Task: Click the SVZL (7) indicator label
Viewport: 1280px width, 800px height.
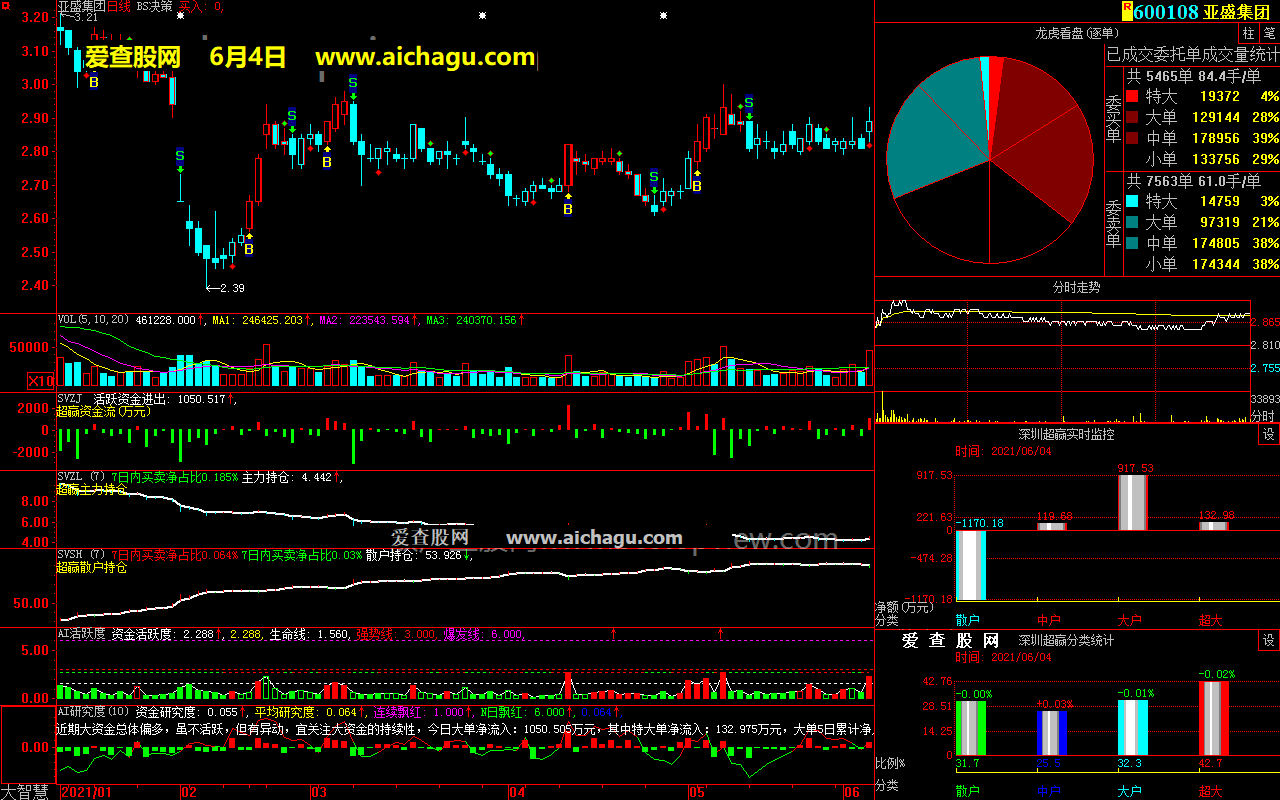Action: pos(81,477)
